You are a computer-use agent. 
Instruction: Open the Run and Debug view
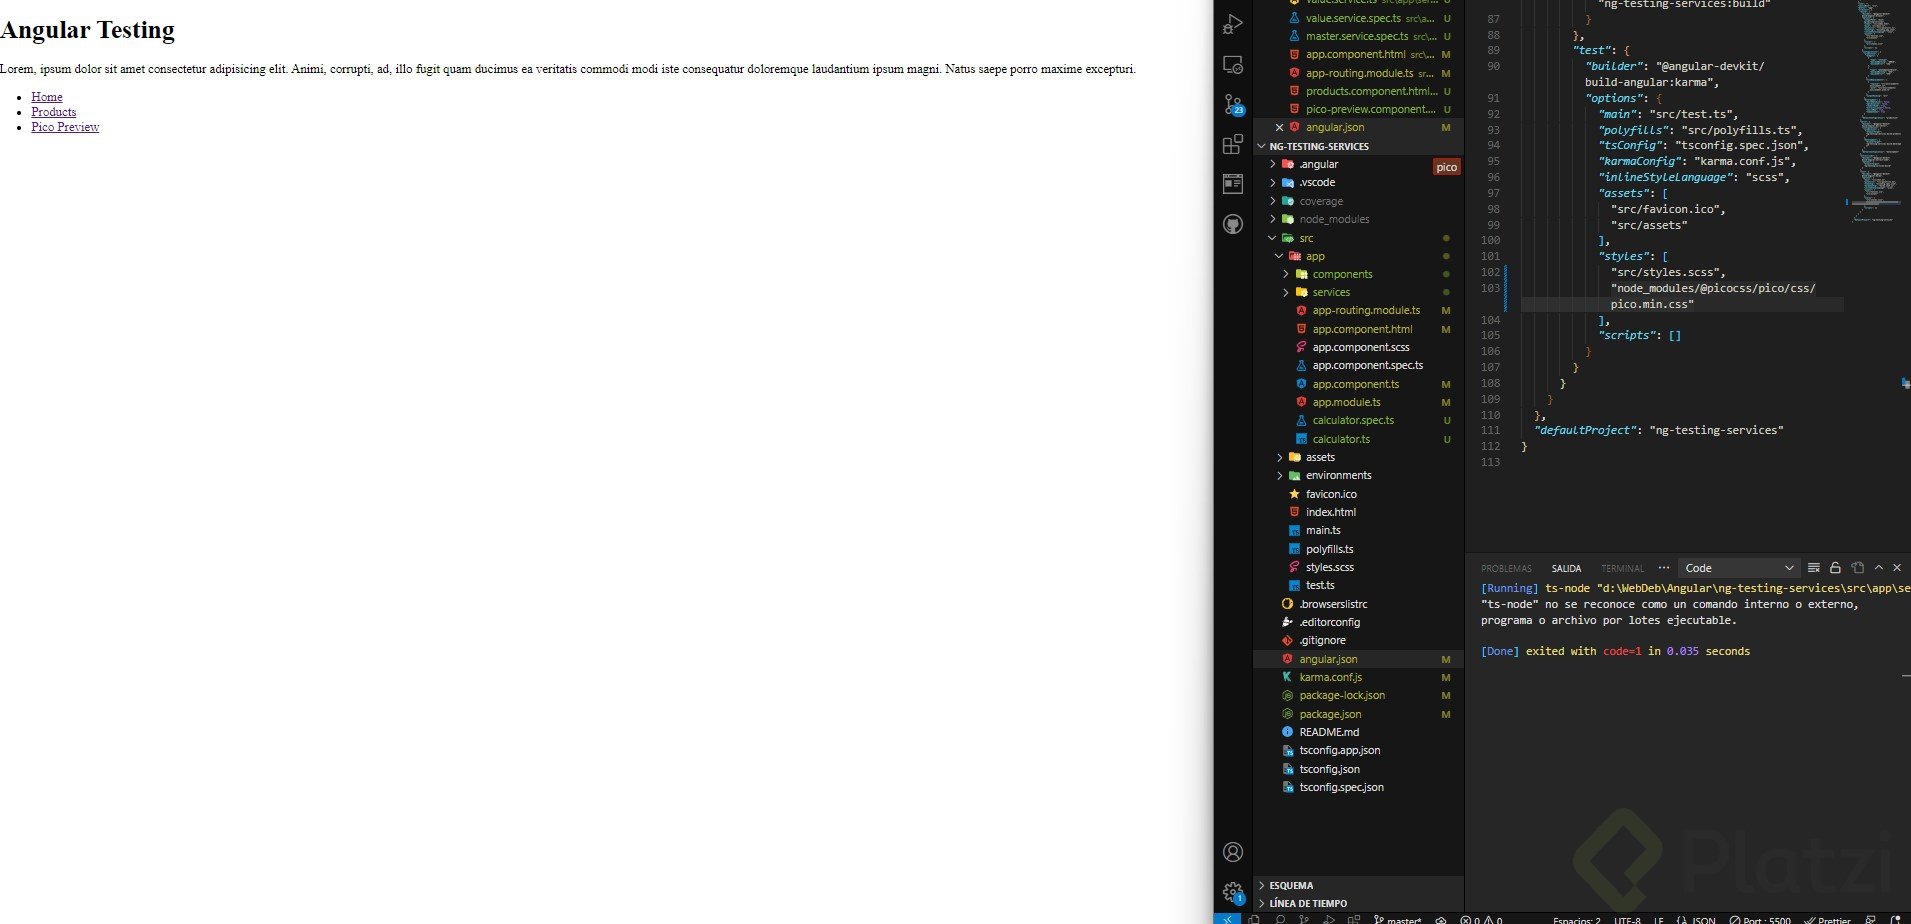point(1233,24)
